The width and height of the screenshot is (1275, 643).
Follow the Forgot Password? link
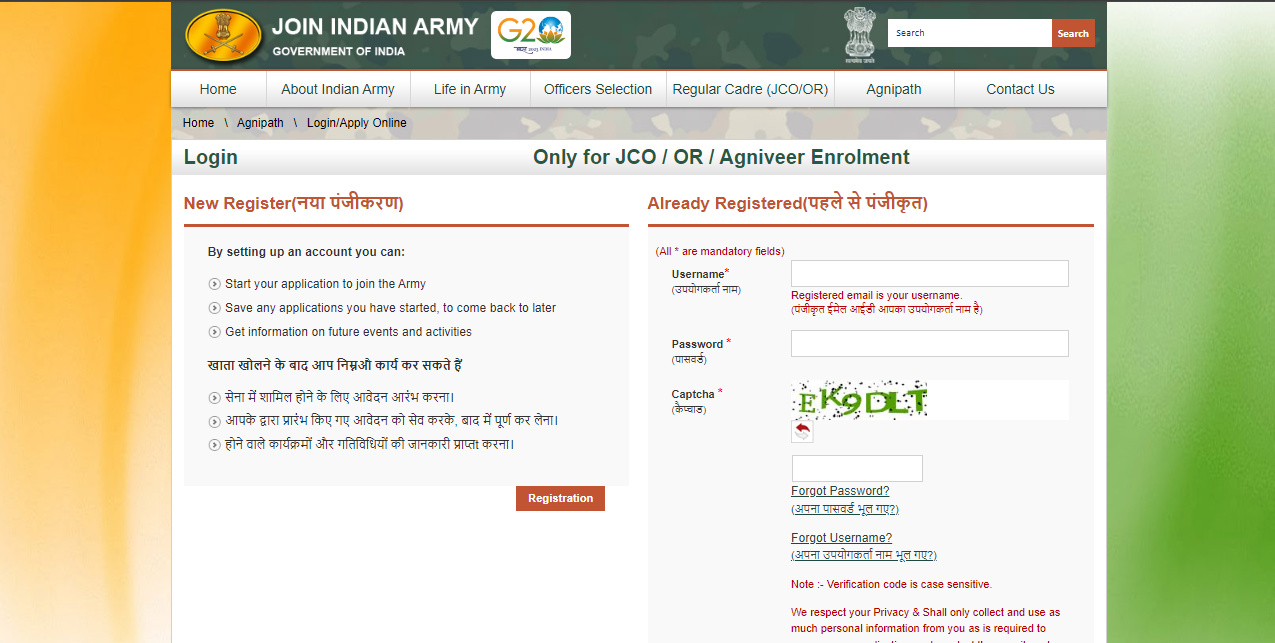pos(840,491)
